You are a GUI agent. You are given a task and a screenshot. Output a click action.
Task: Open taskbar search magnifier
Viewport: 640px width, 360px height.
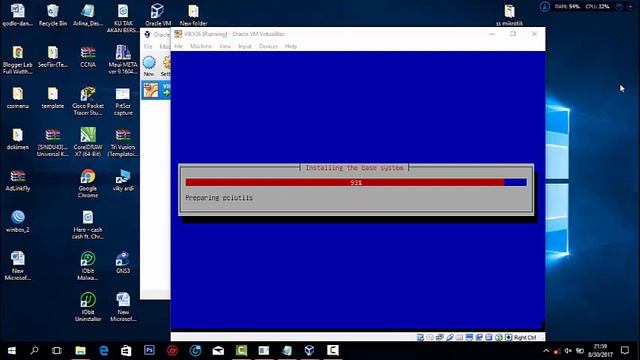34,351
